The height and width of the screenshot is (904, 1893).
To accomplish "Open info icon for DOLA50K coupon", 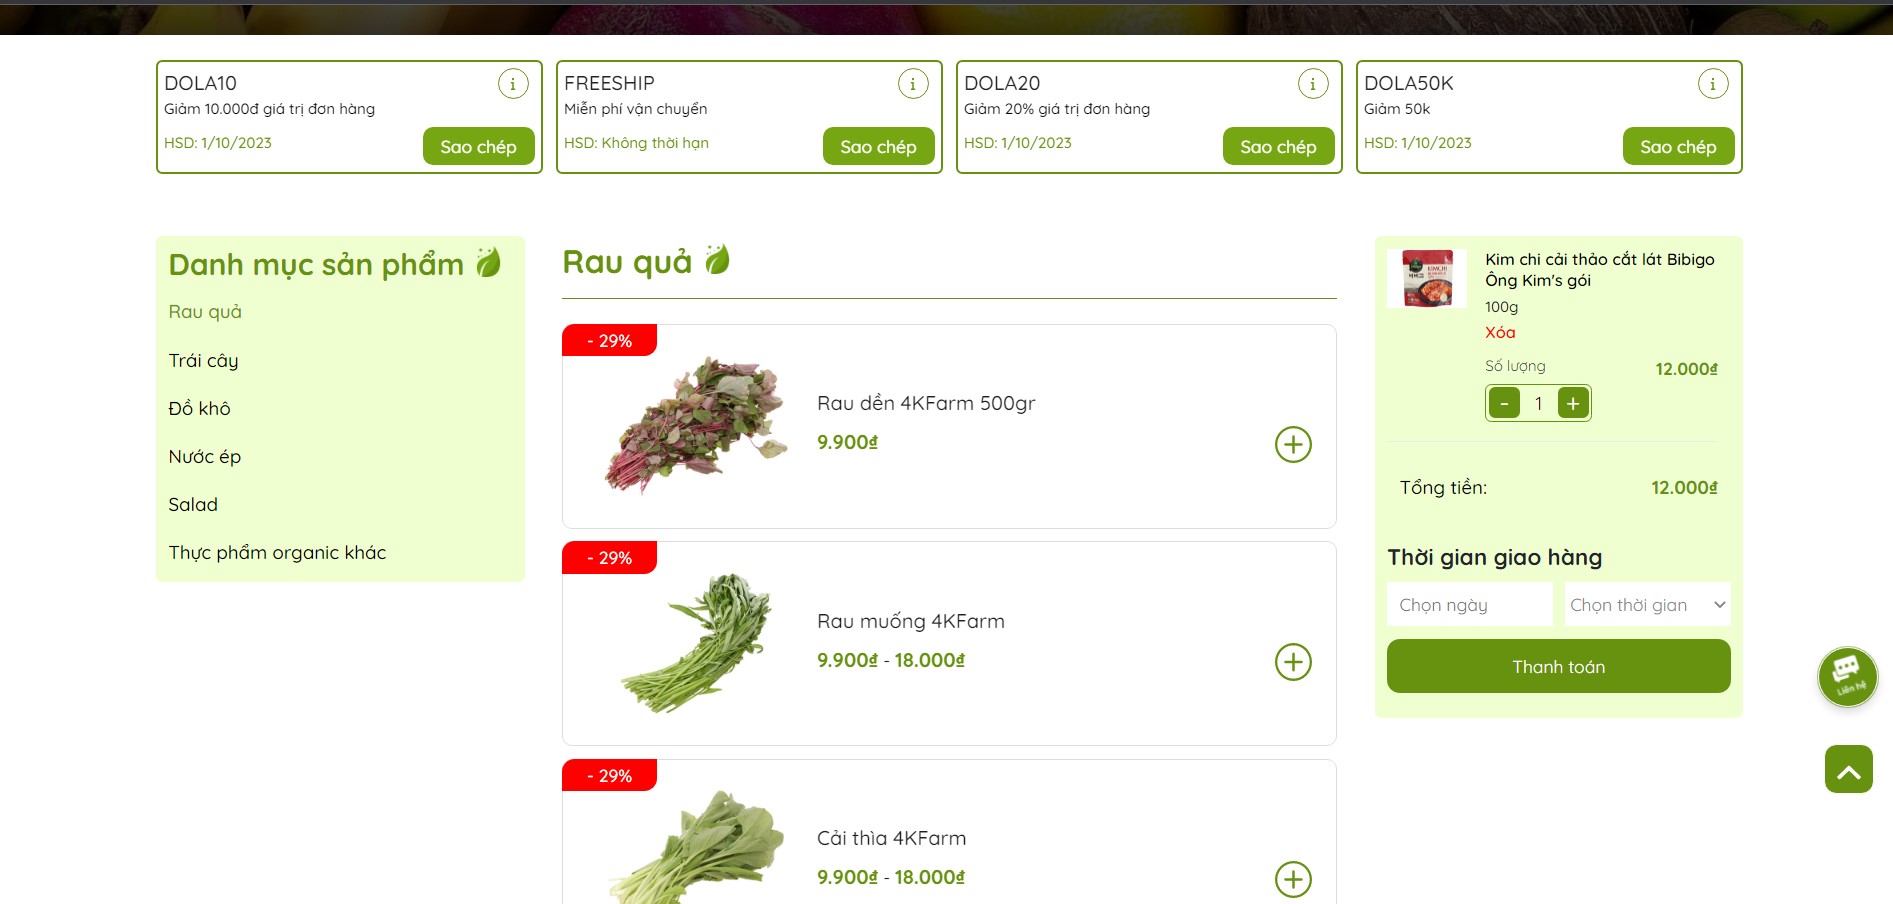I will click(1713, 84).
